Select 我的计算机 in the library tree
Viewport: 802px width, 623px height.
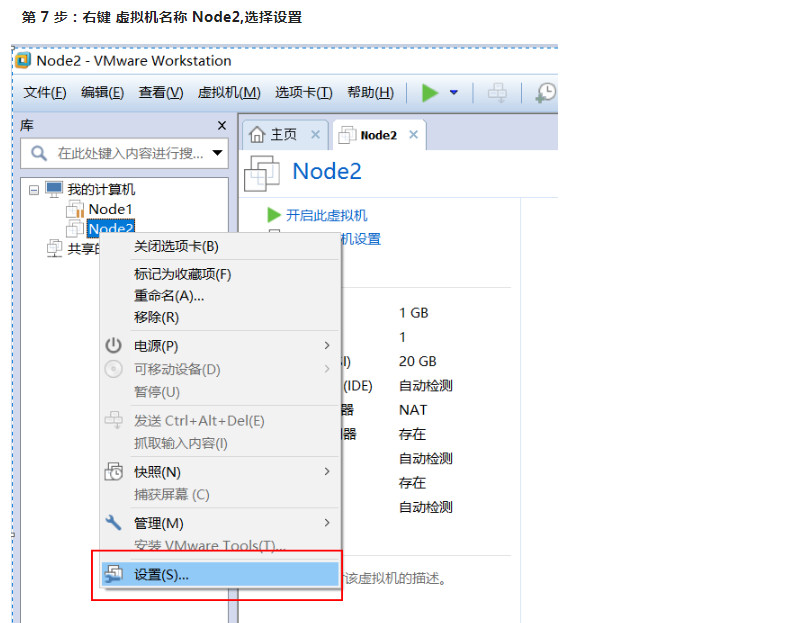coord(101,190)
